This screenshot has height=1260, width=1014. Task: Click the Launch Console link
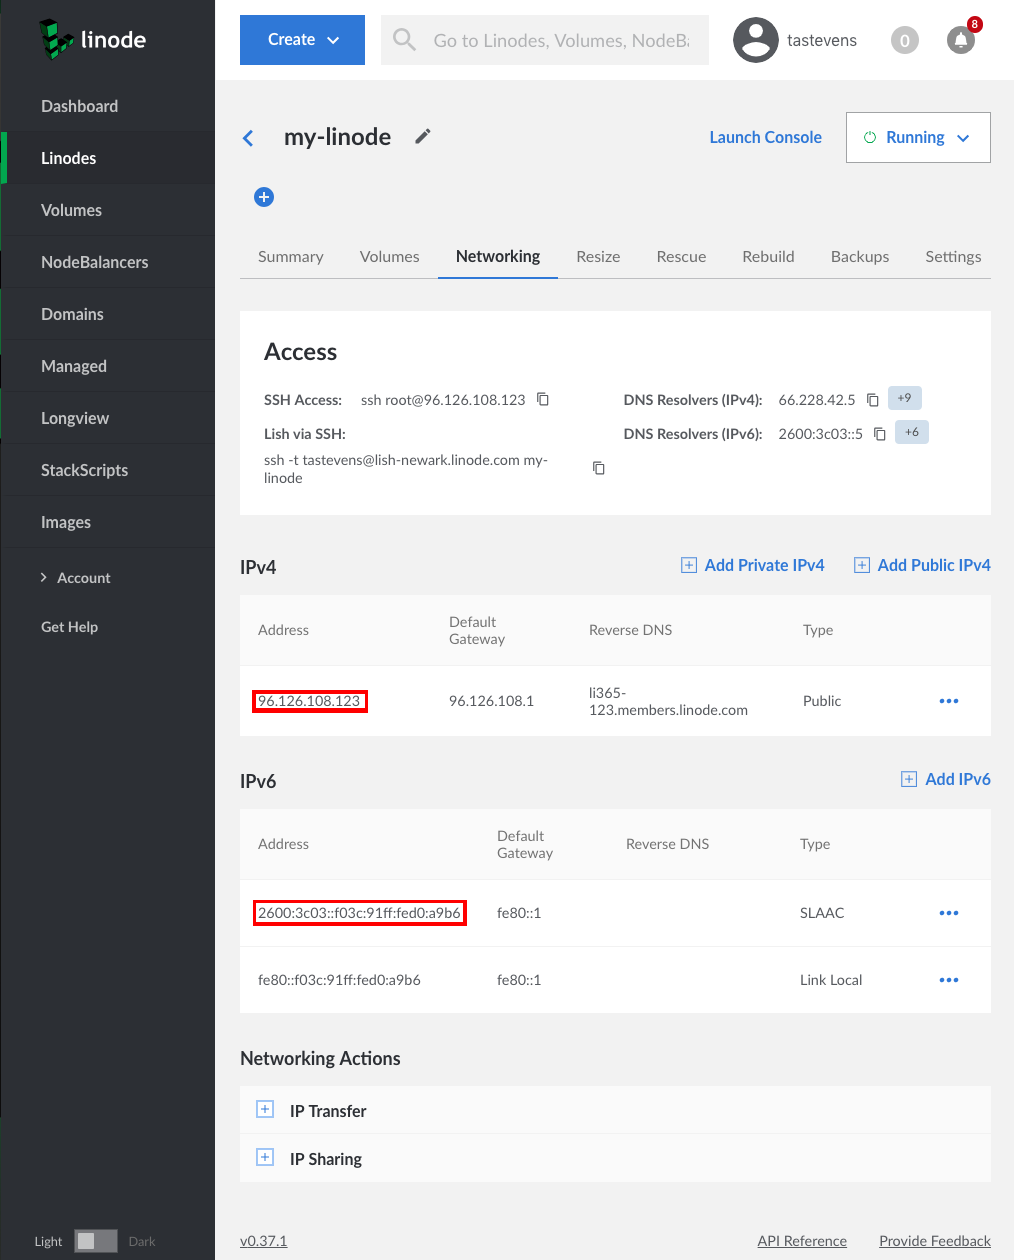(765, 138)
